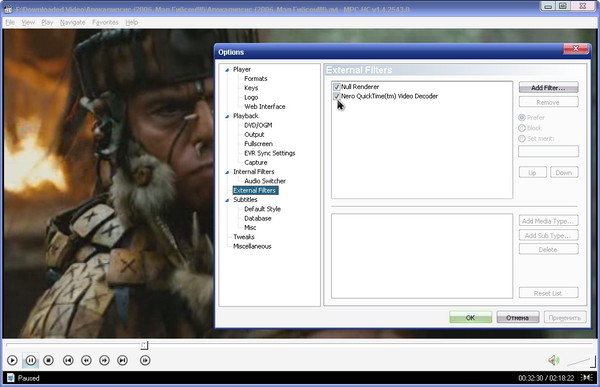This screenshot has width=600, height=387.
Task: Confirm options with the OK button
Action: pos(470,317)
